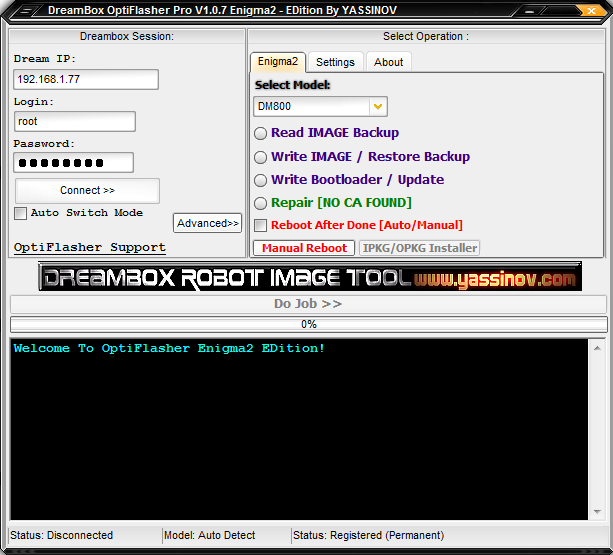Image resolution: width=613 pixels, height=555 pixels.
Task: Open Advanced>> options
Action: coord(208,223)
